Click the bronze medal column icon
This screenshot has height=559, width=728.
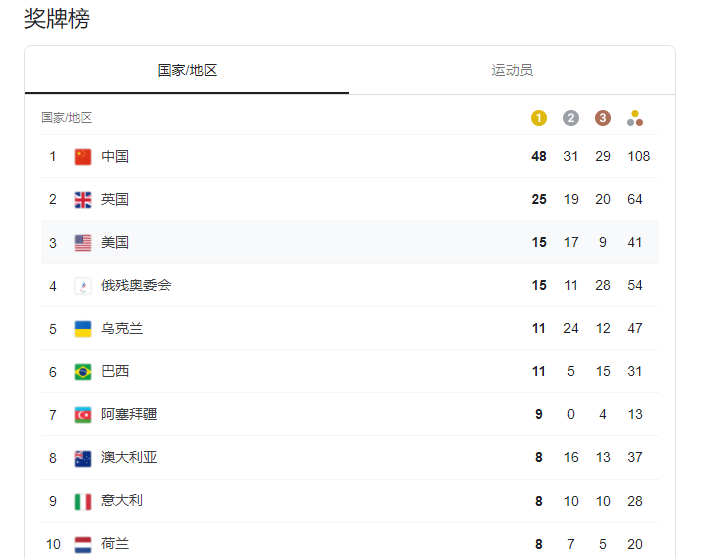pyautogui.click(x=603, y=118)
